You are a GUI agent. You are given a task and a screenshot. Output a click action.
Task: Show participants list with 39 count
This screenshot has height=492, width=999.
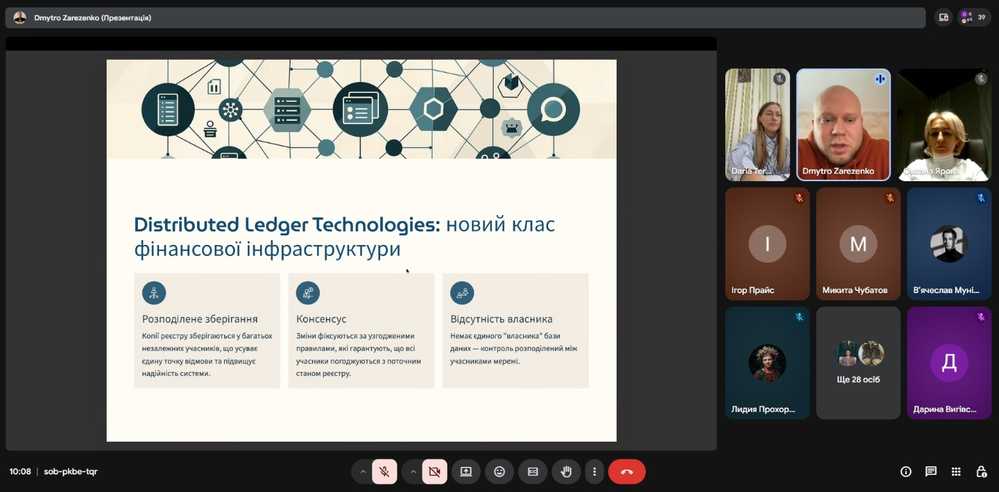[x=973, y=17]
